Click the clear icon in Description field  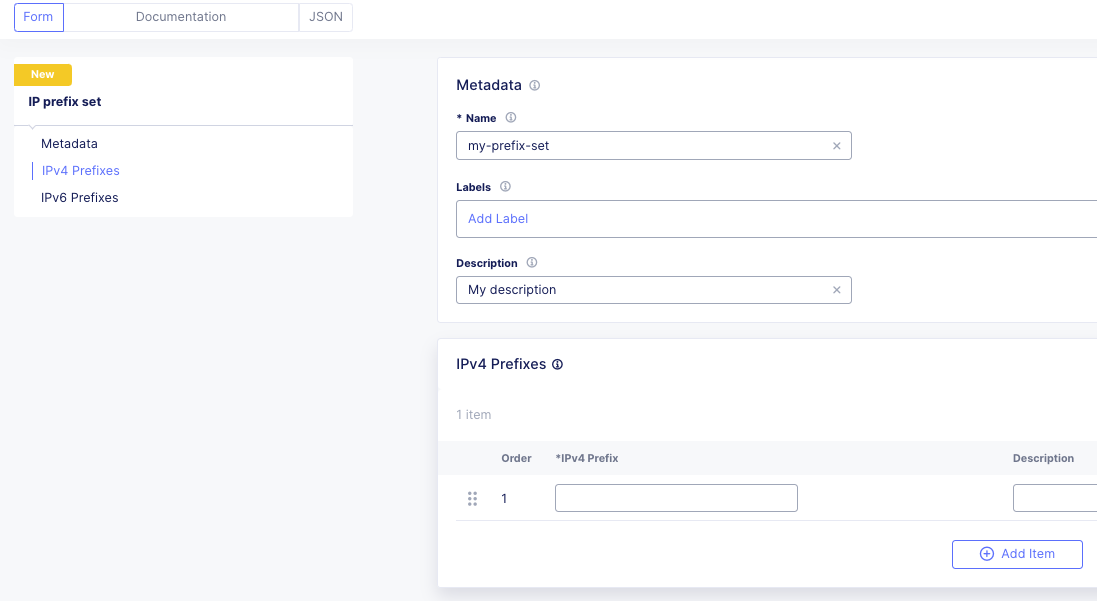837,290
